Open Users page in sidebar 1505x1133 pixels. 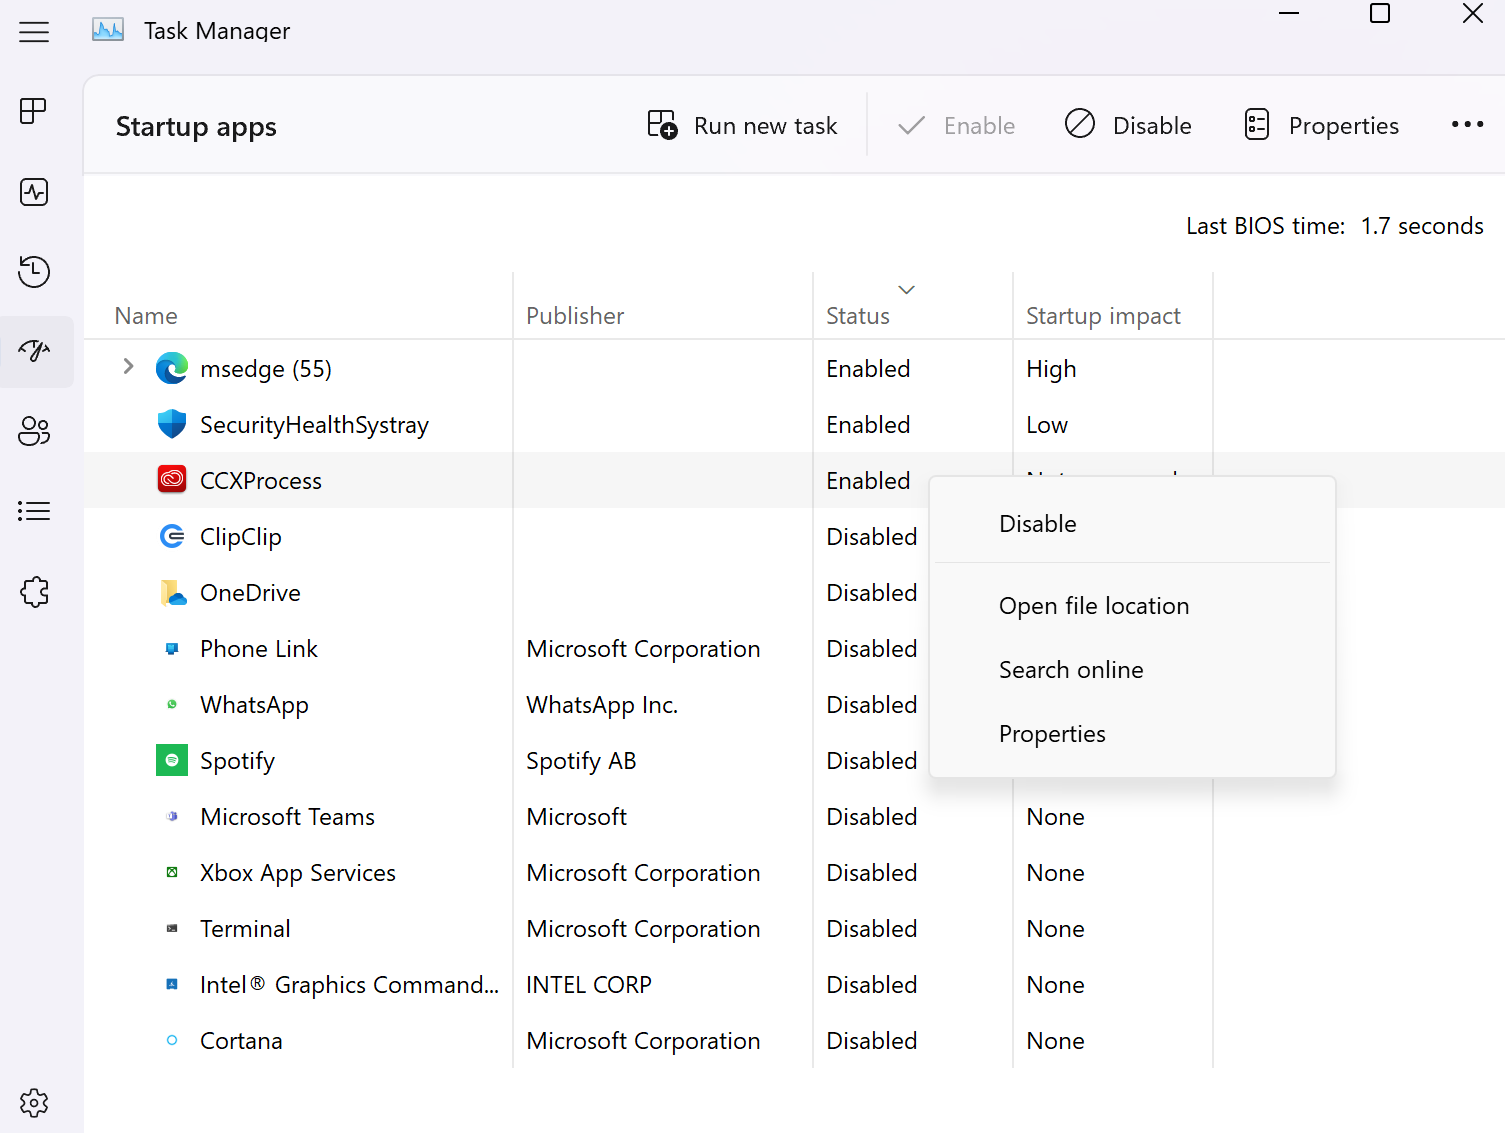click(34, 431)
